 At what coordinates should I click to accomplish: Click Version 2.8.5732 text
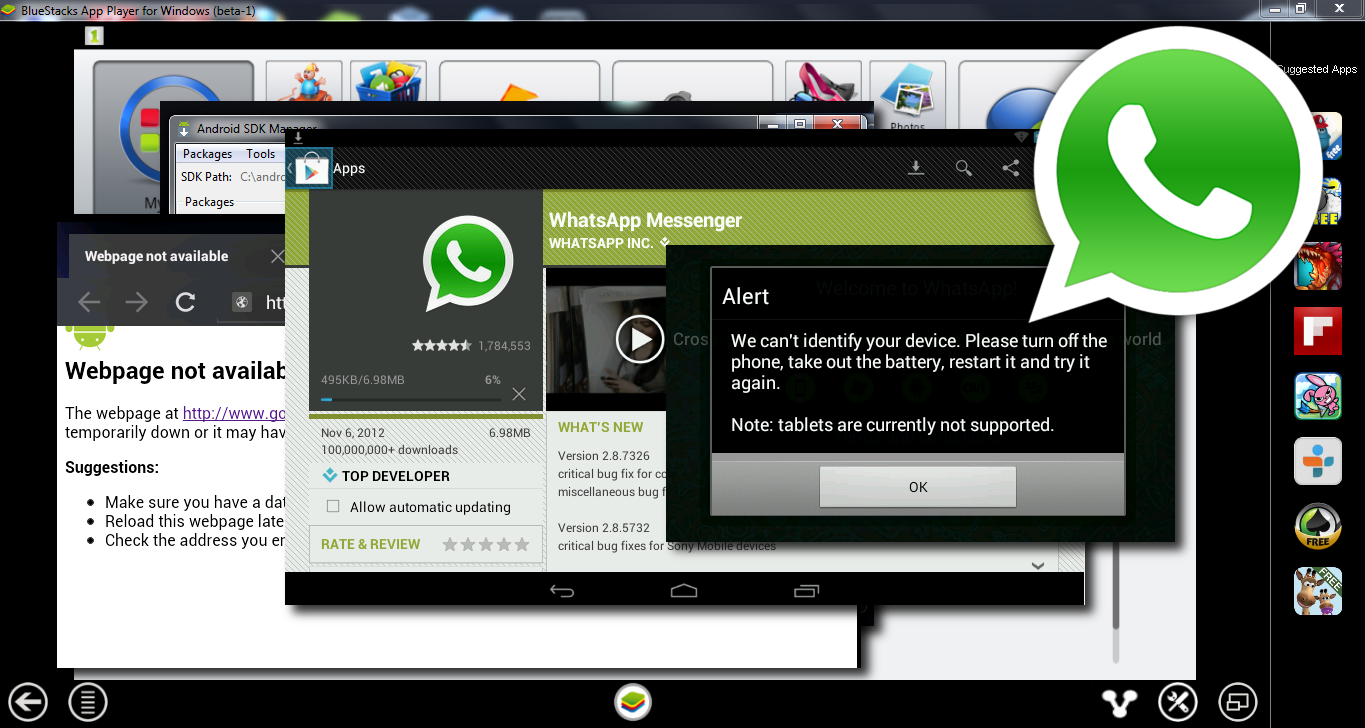click(604, 528)
